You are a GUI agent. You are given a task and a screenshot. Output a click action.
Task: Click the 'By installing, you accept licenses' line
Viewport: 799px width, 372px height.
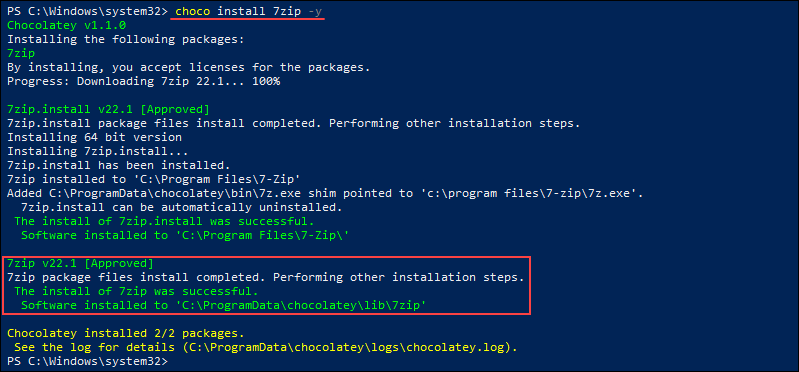click(x=189, y=67)
